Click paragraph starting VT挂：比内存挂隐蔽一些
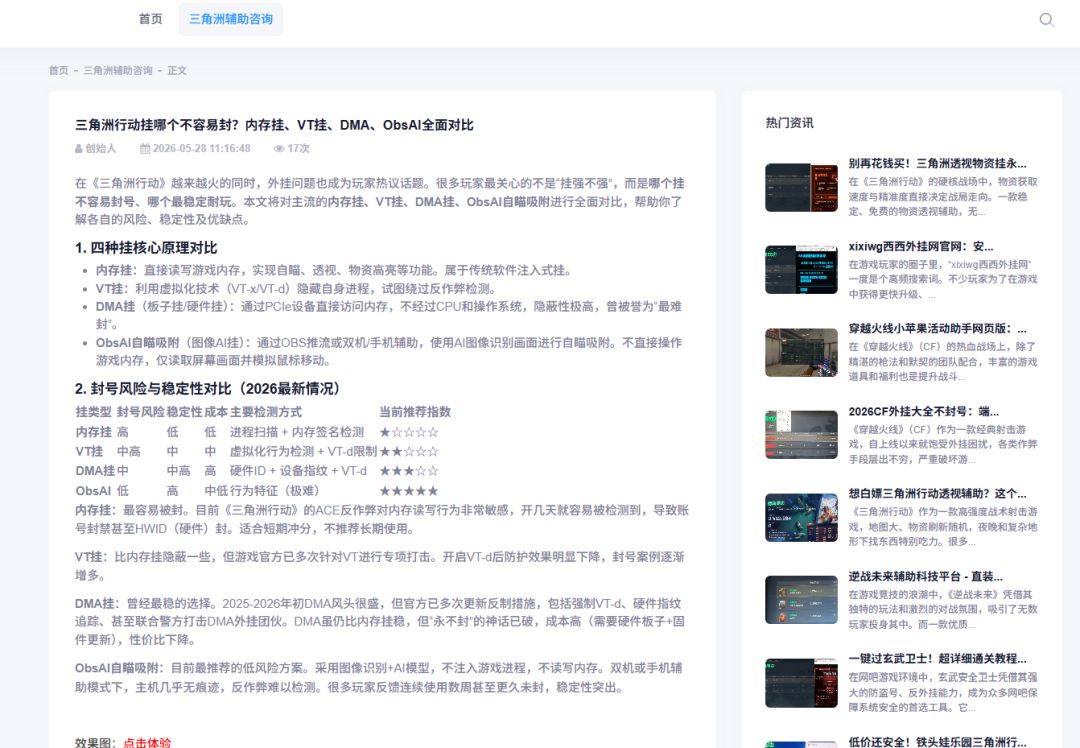 coord(380,565)
